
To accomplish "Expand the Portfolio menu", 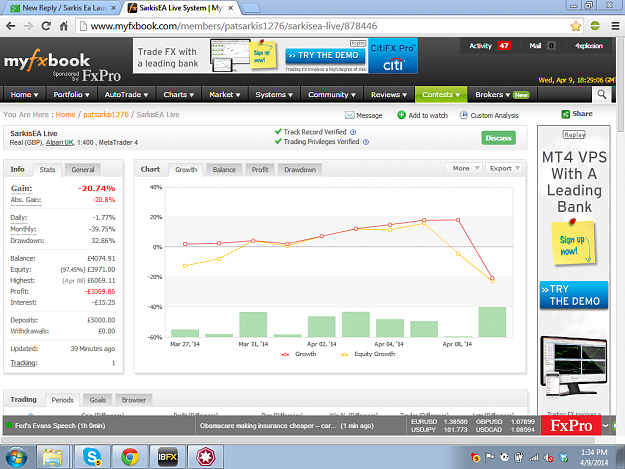I will tap(72, 94).
